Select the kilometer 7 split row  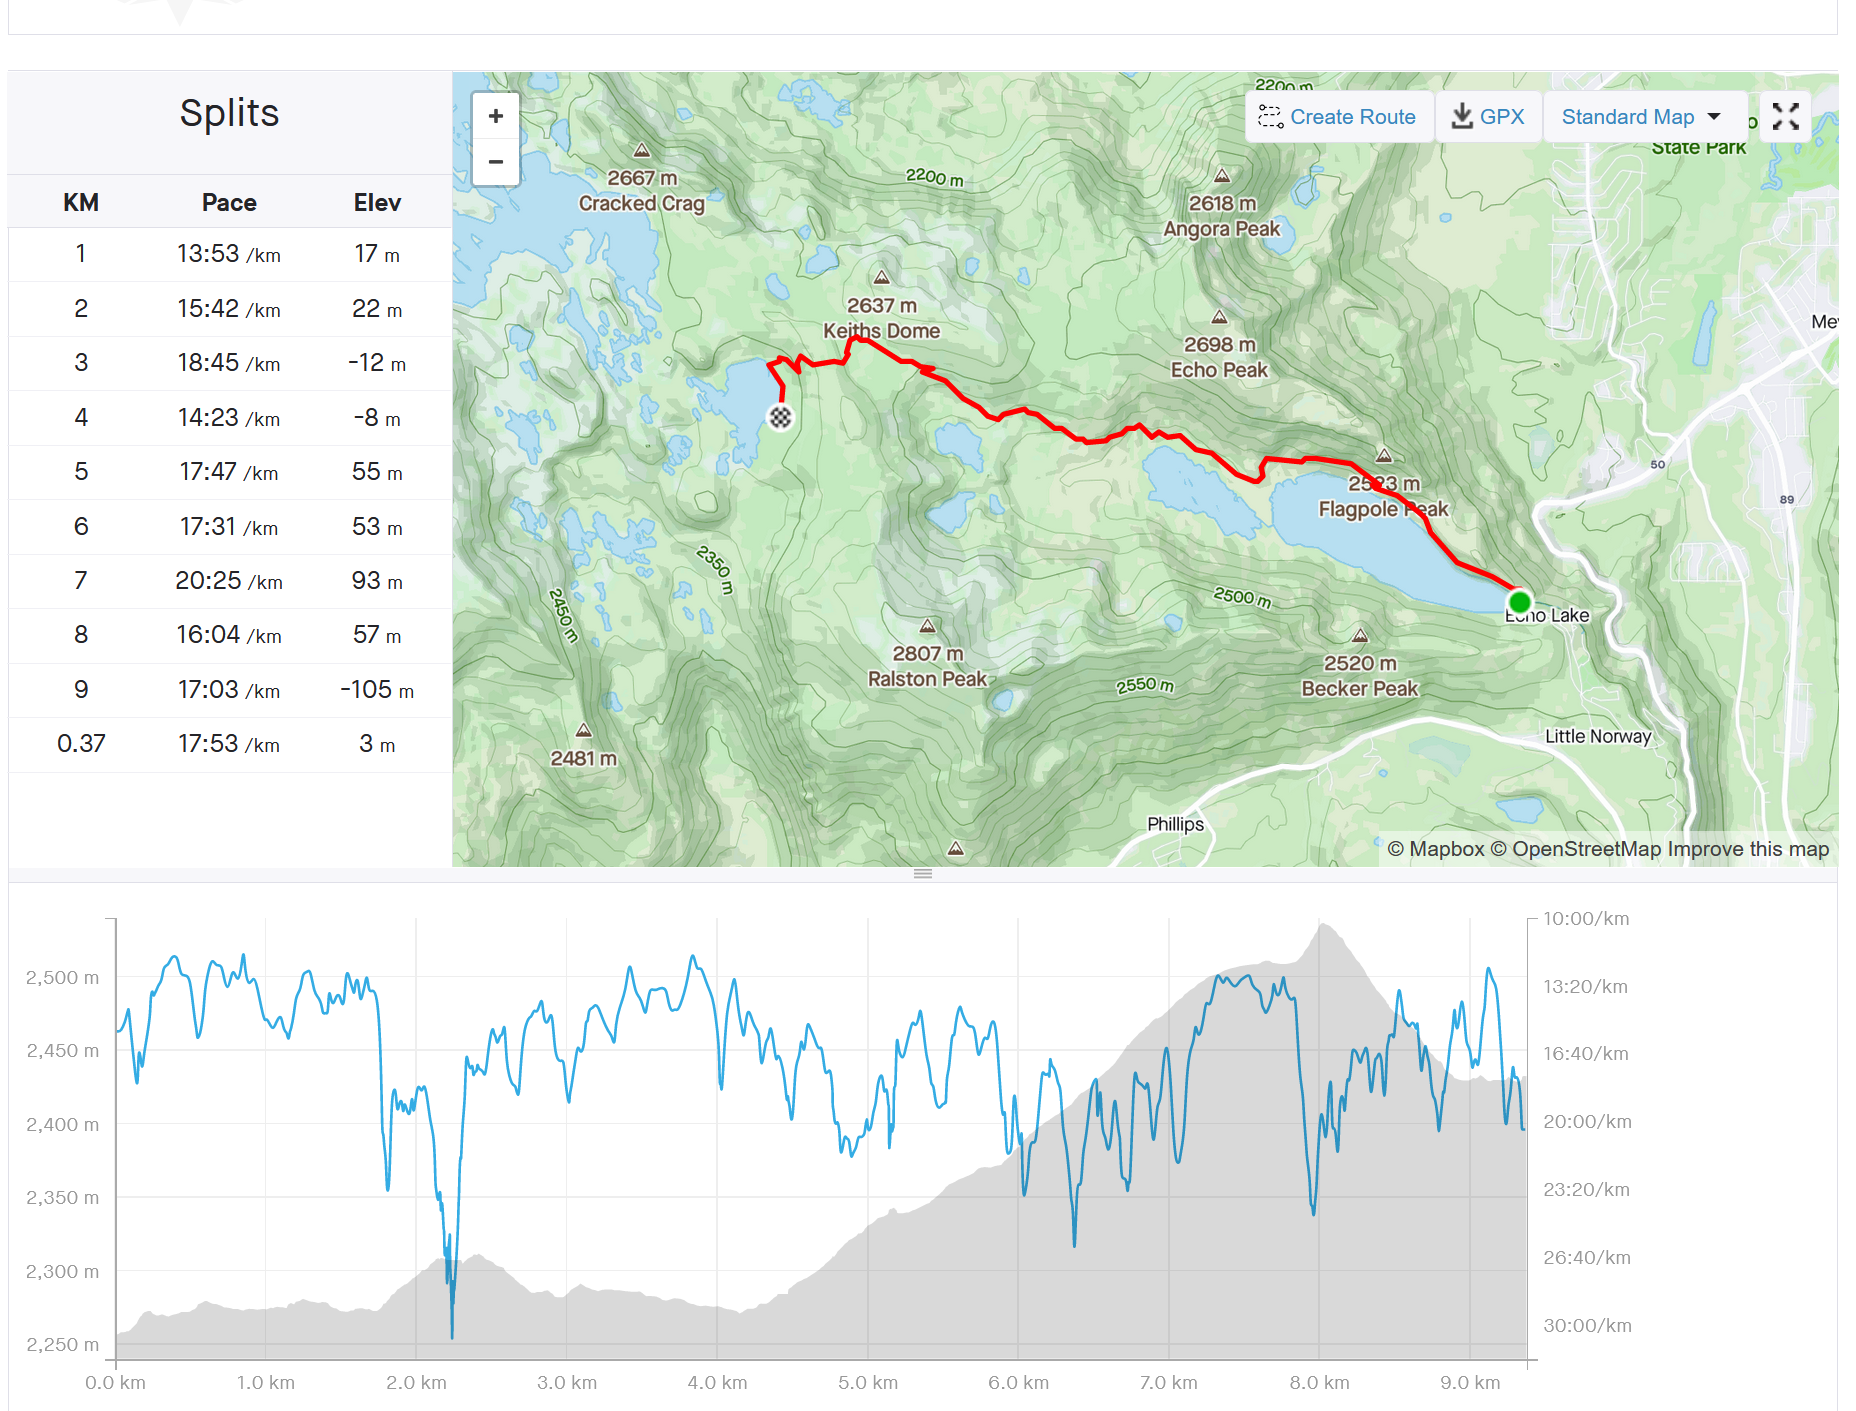click(230, 581)
